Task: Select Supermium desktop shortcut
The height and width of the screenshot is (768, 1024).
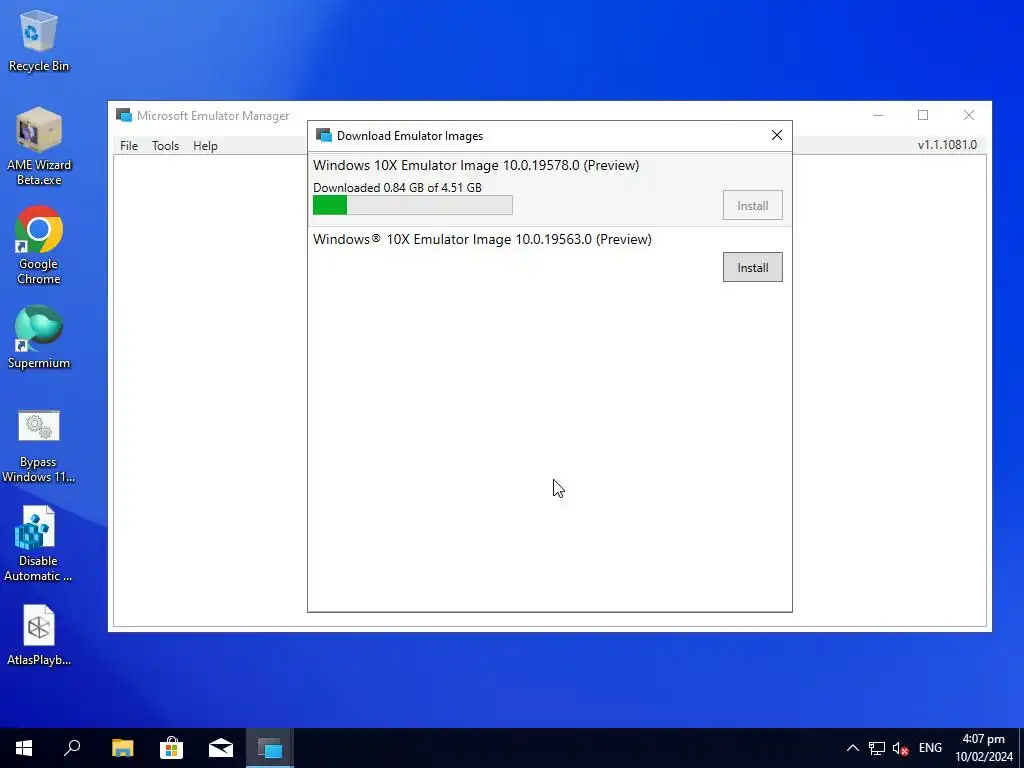Action: 39,338
